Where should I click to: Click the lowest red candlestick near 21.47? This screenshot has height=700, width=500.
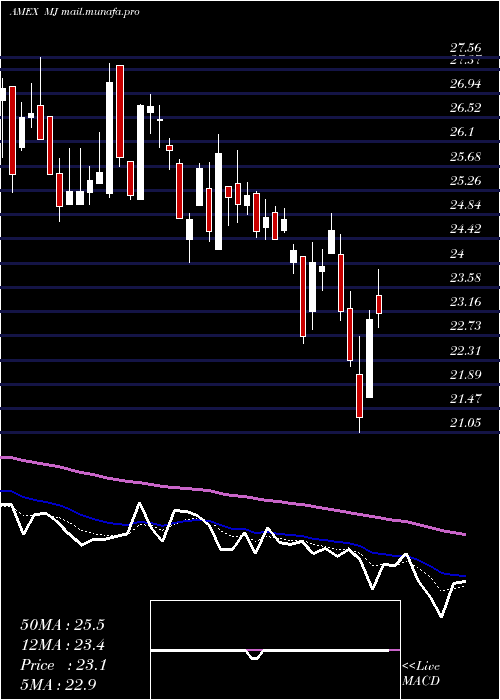tap(359, 396)
